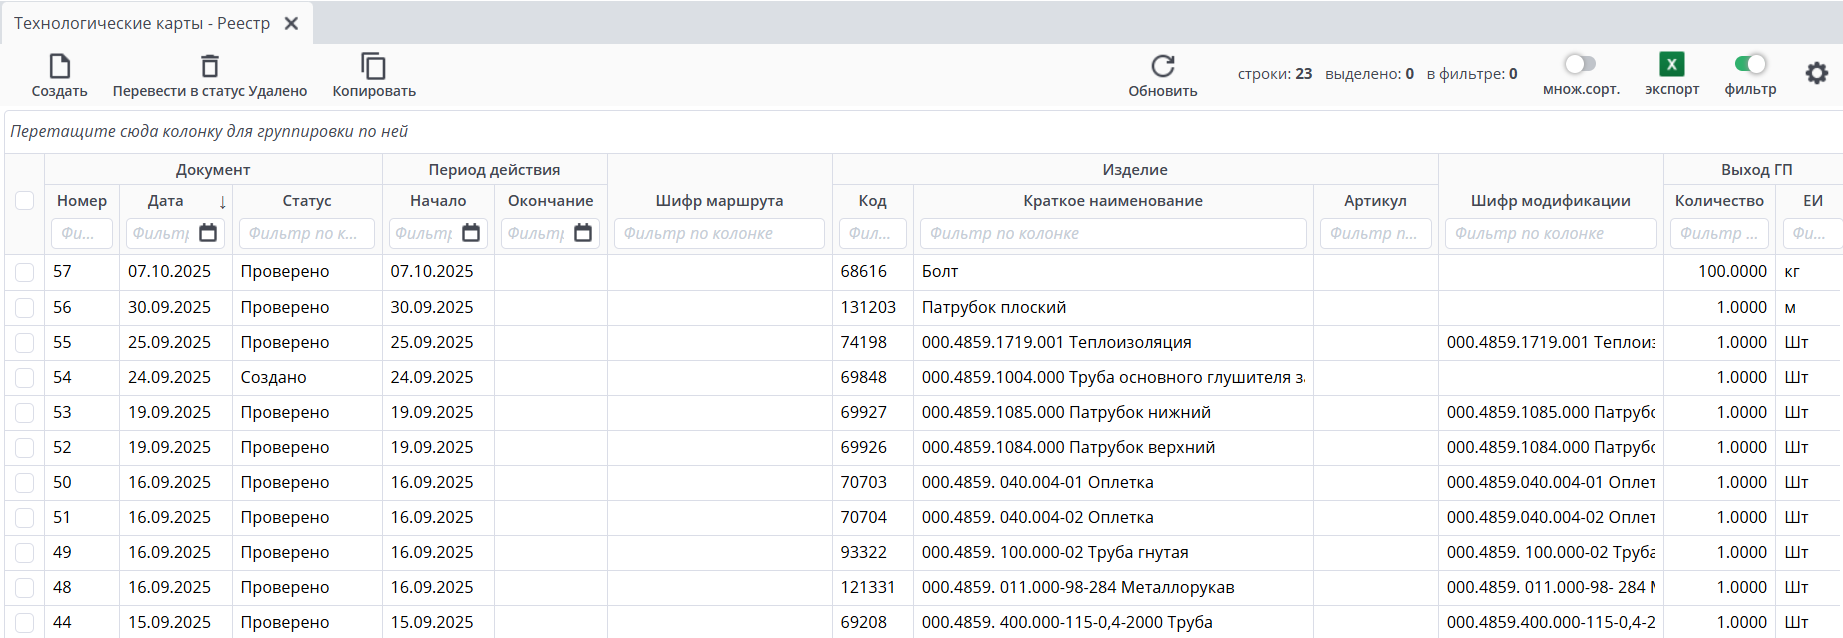The image size is (1843, 638).
Task: Export the table to Excel
Action: click(1671, 65)
